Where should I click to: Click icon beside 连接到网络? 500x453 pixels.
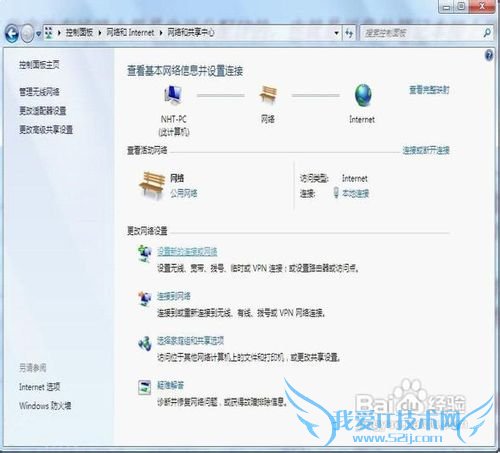[x=145, y=298]
